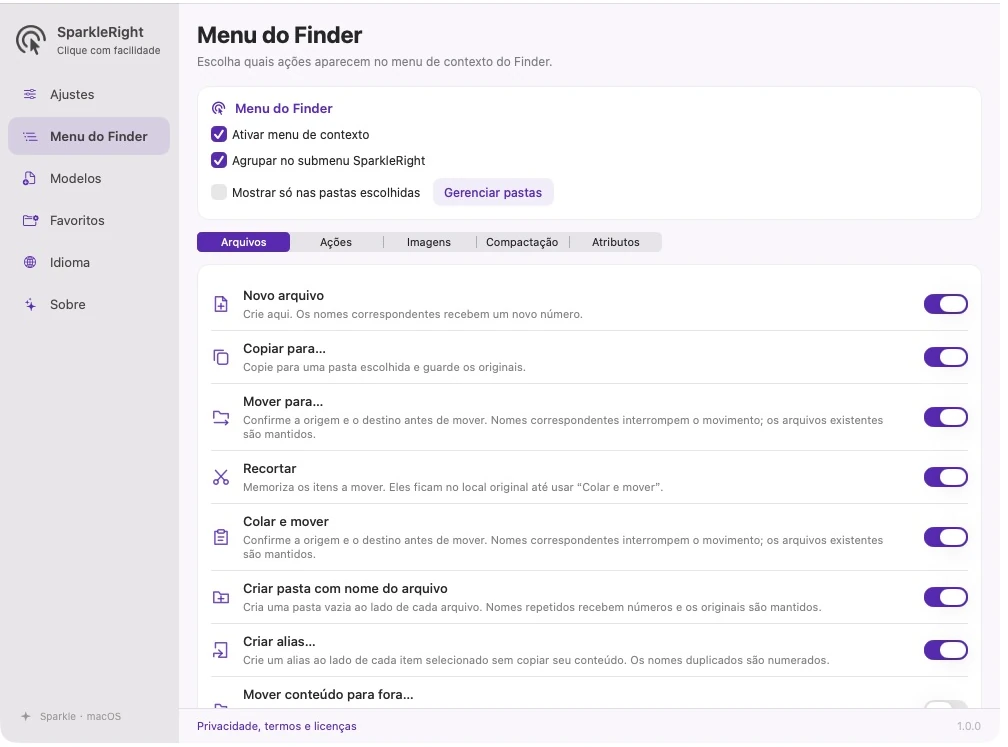Switch off the Recortar toggle
Image resolution: width=1008 pixels, height=747 pixels.
(946, 477)
